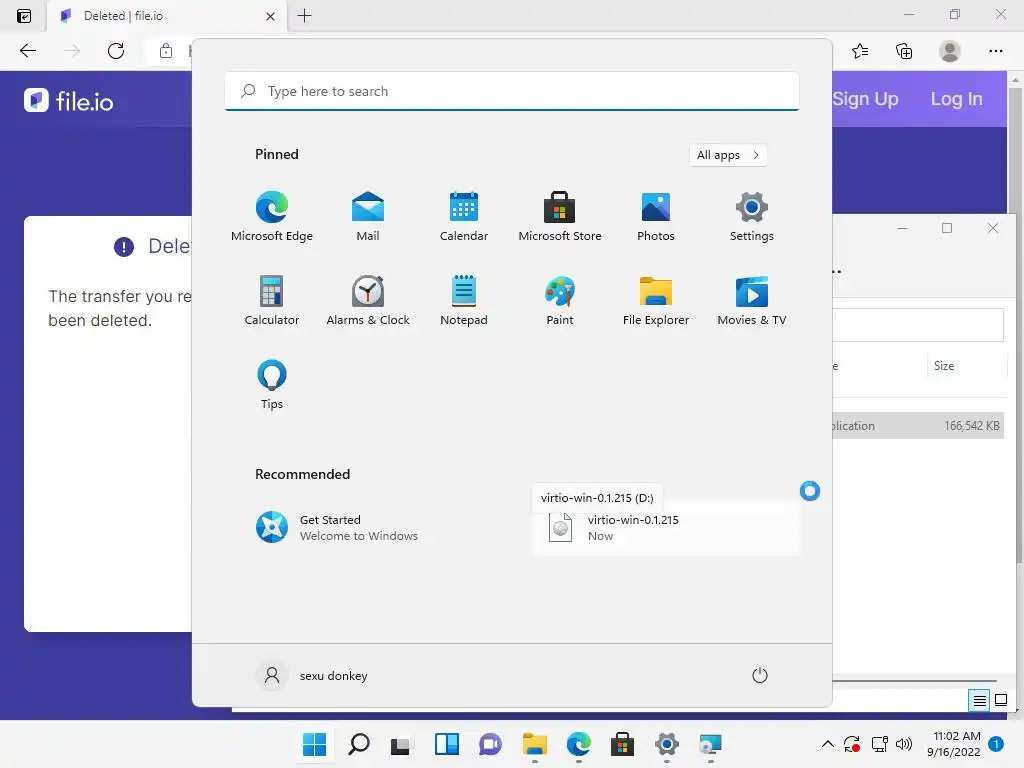Image resolution: width=1024 pixels, height=768 pixels.
Task: Open Edge Settings and more menu
Action: pyautogui.click(x=995, y=50)
